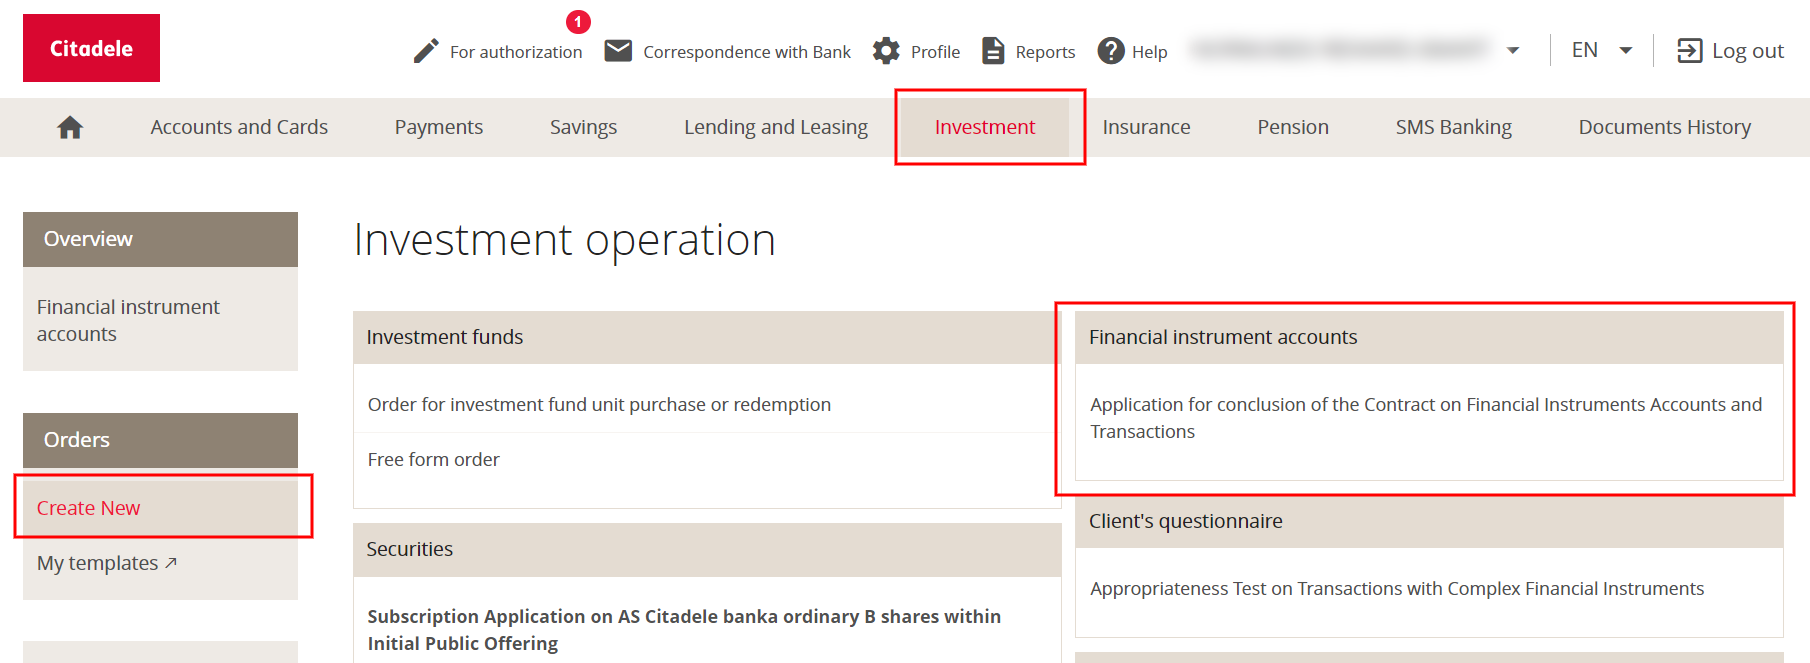Image resolution: width=1810 pixels, height=663 pixels.
Task: Open Application for Contract on Financial Instruments Accounts
Action: (x=1426, y=418)
